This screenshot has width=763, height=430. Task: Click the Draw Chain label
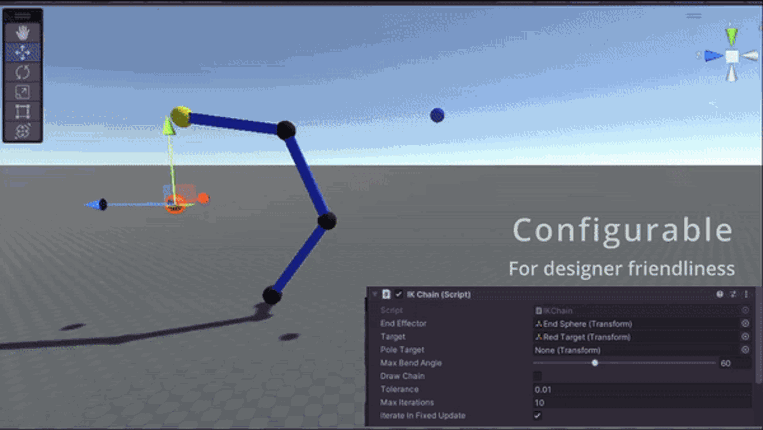point(402,376)
